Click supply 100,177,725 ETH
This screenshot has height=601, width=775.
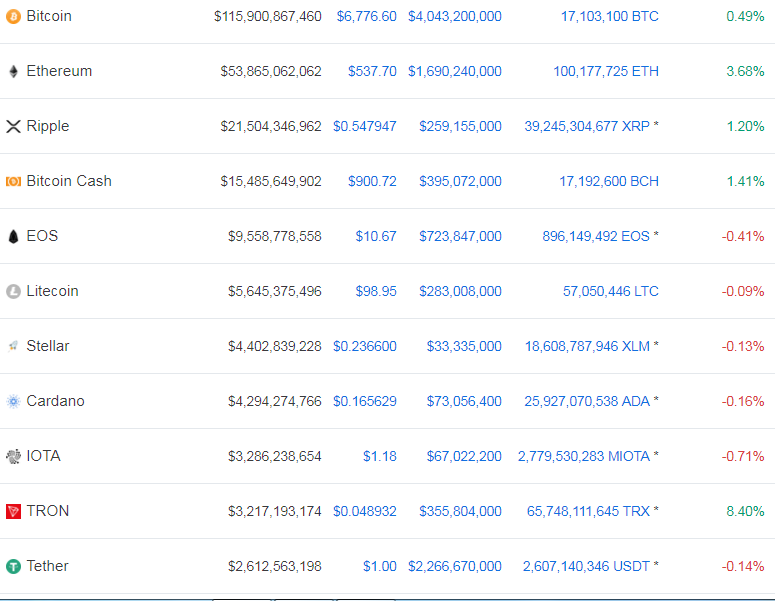tap(606, 71)
